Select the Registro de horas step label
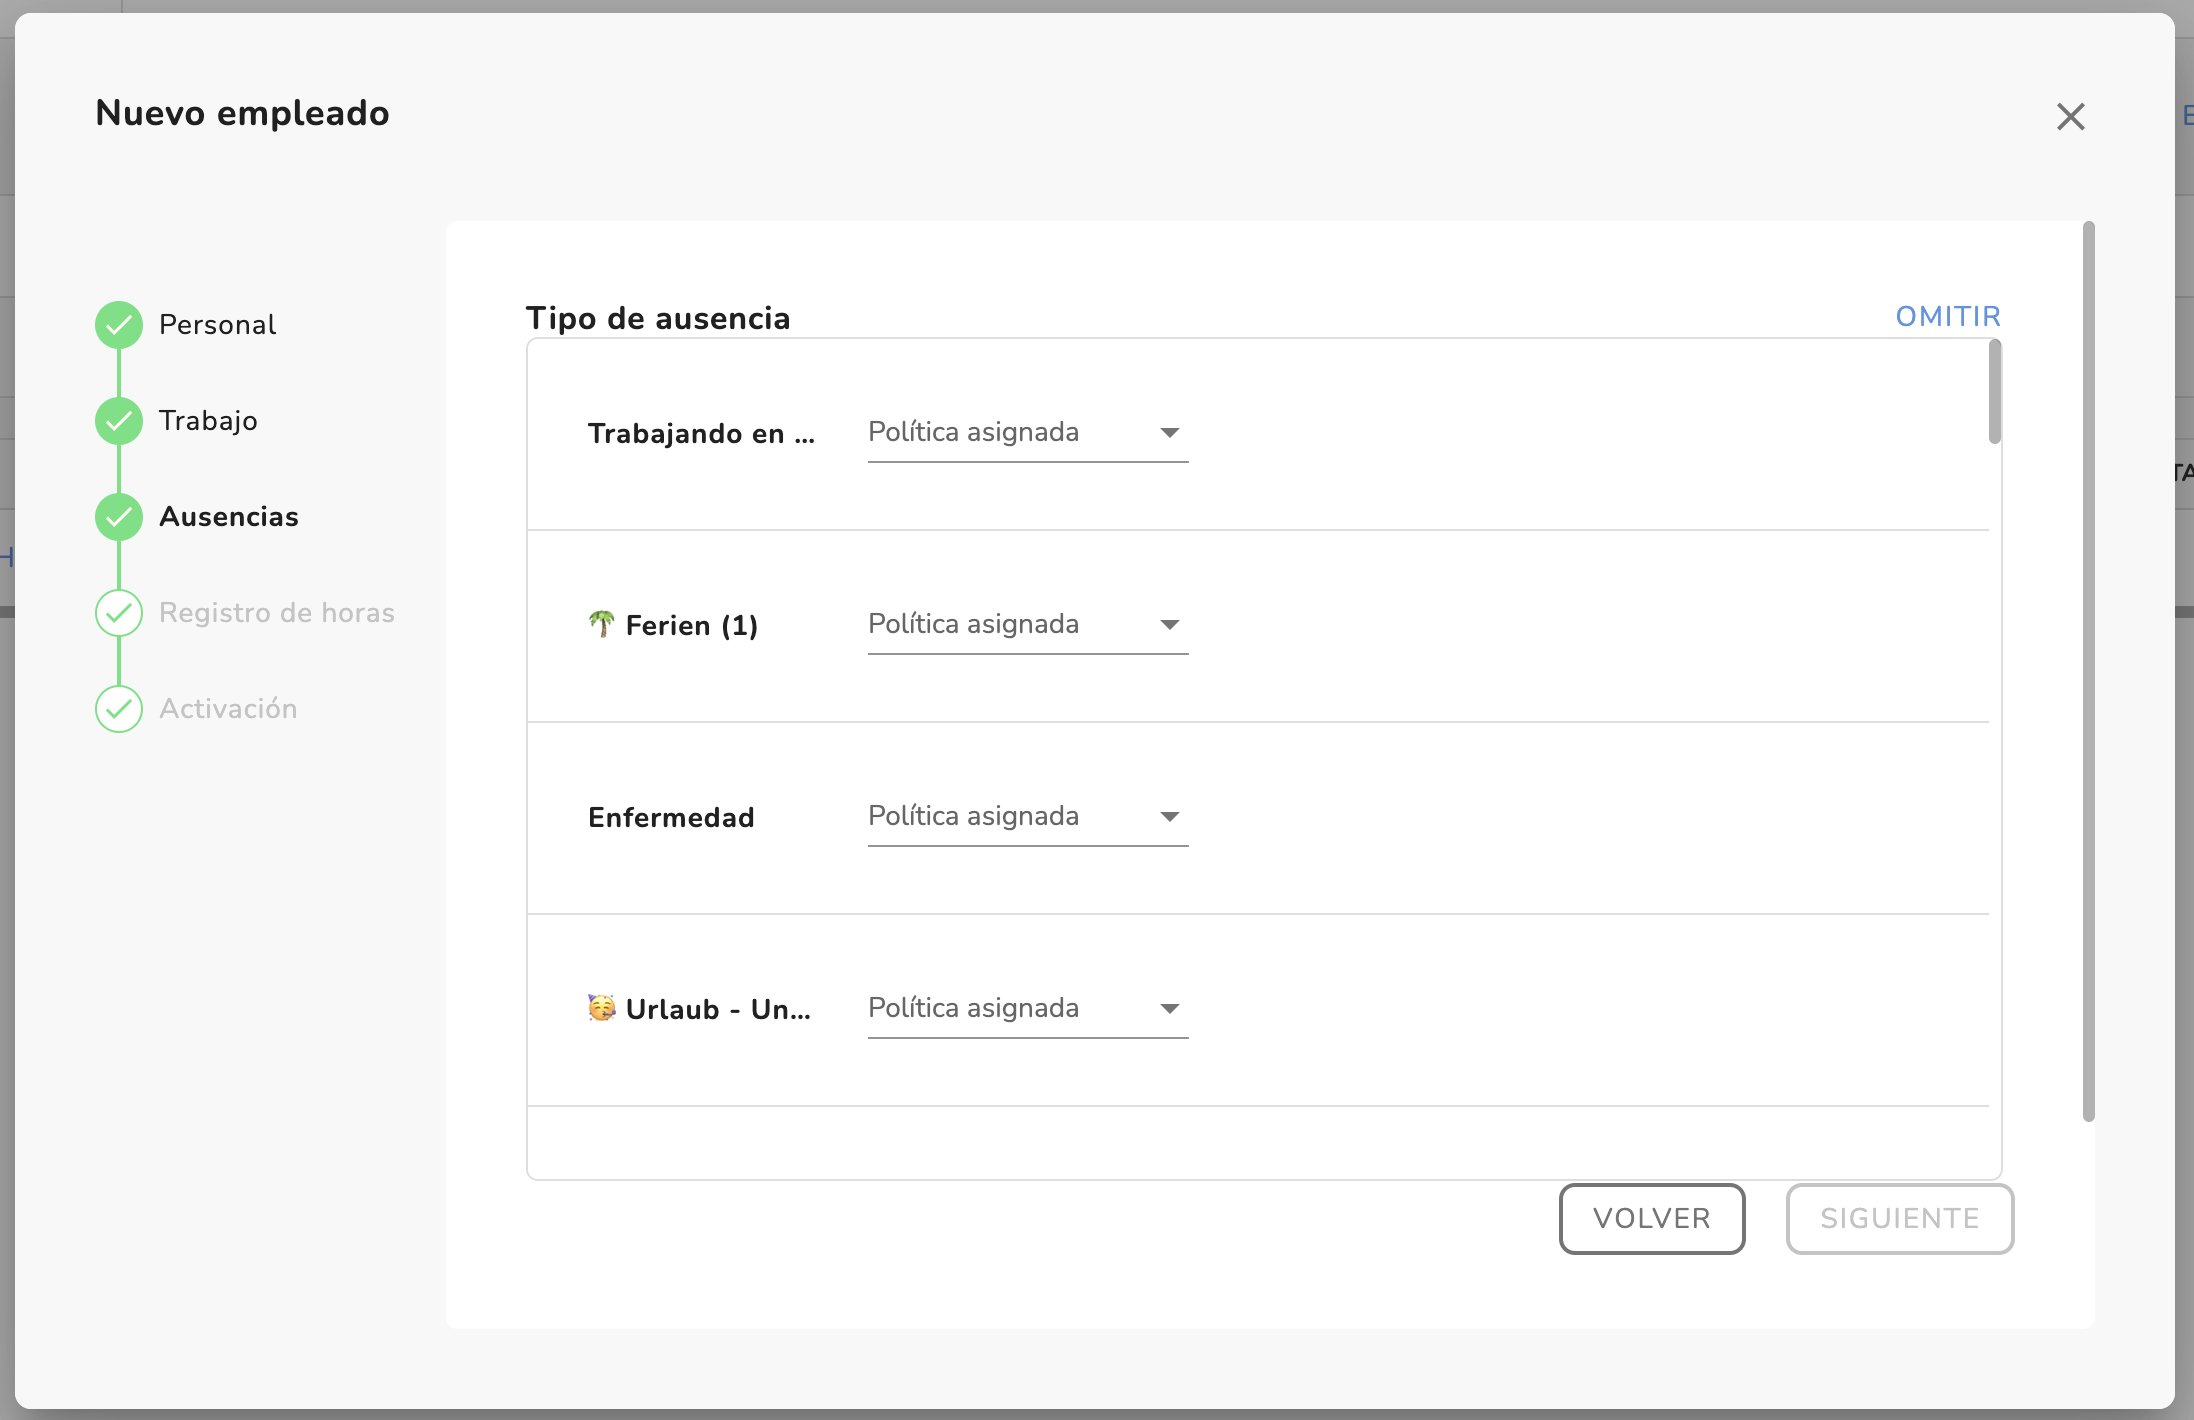Viewport: 2194px width, 1420px height. pos(276,613)
